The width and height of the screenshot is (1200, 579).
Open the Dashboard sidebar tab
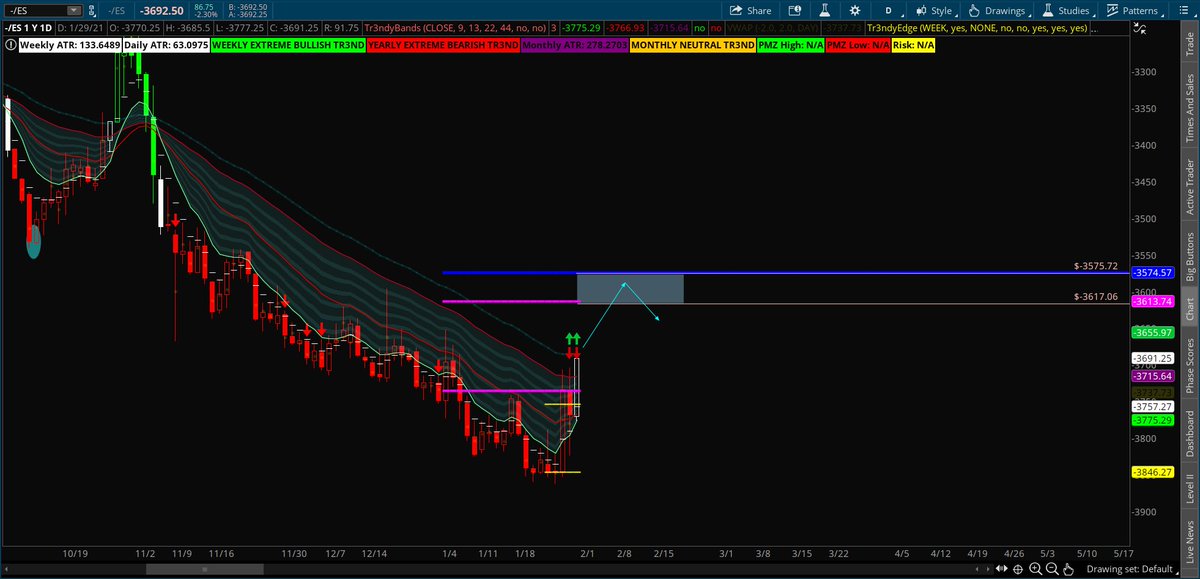pyautogui.click(x=1189, y=436)
